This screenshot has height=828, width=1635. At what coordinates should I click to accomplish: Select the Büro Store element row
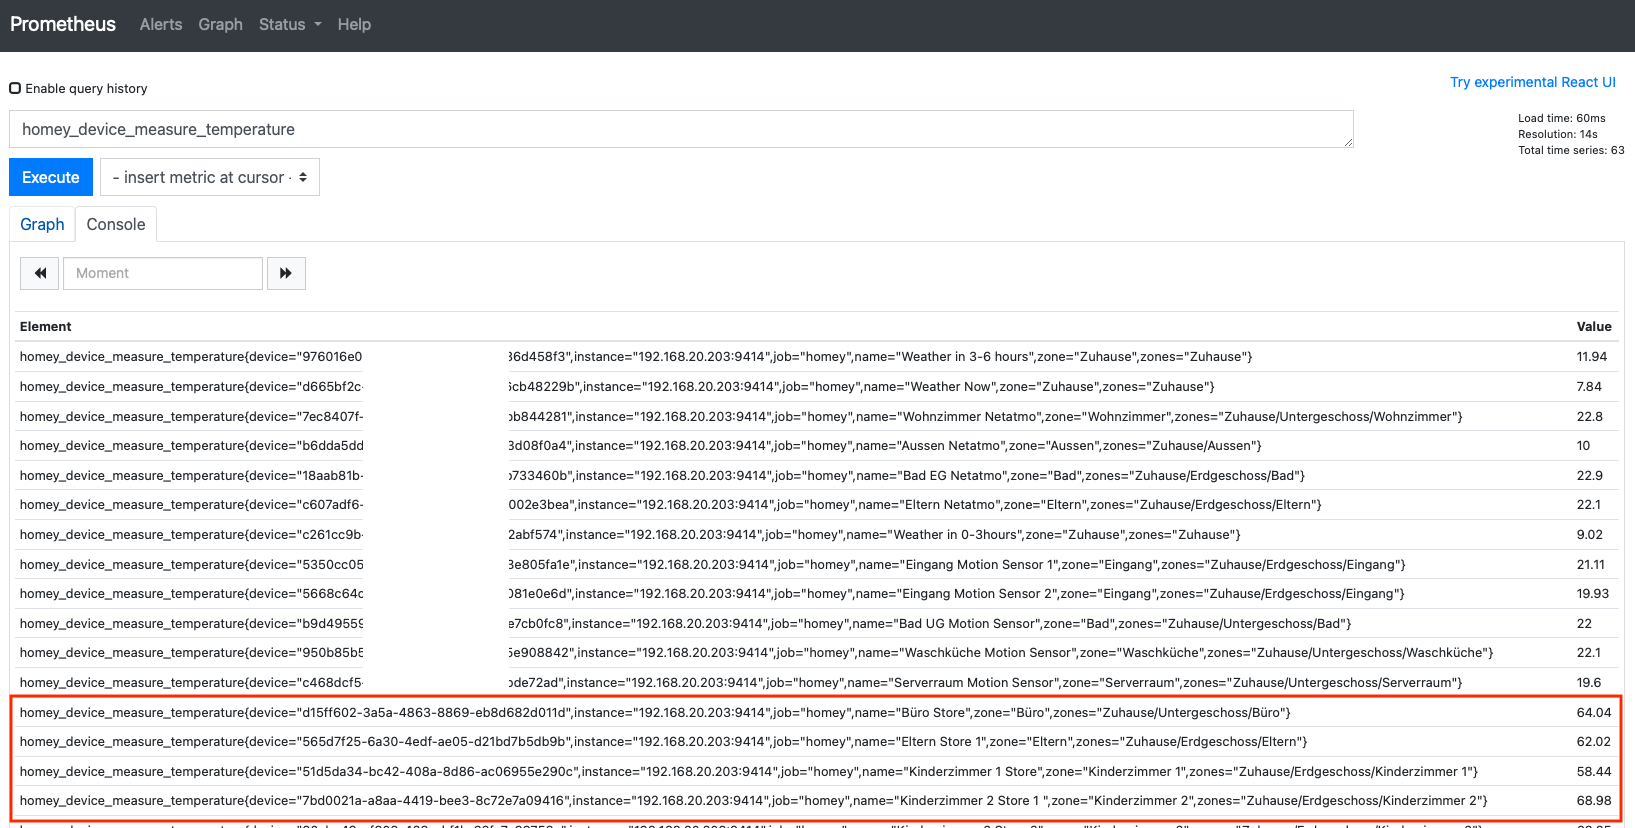[x=819, y=712]
